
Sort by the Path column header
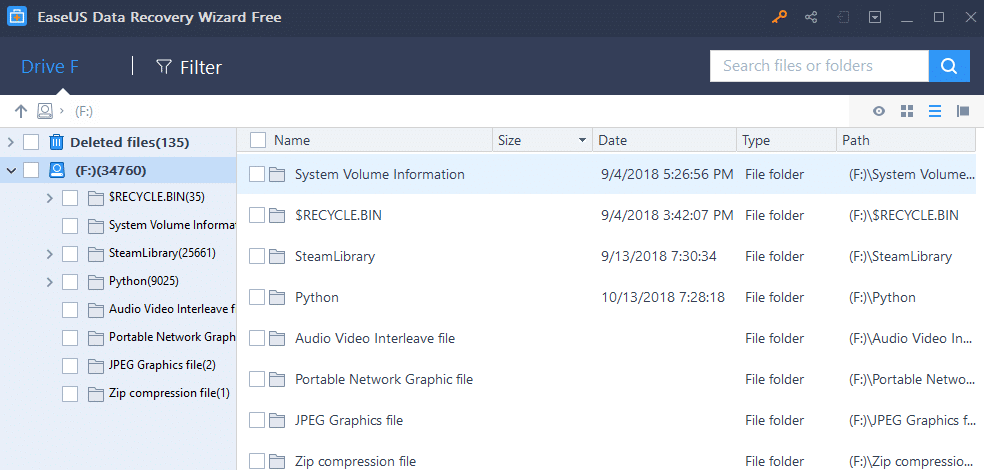click(x=856, y=141)
